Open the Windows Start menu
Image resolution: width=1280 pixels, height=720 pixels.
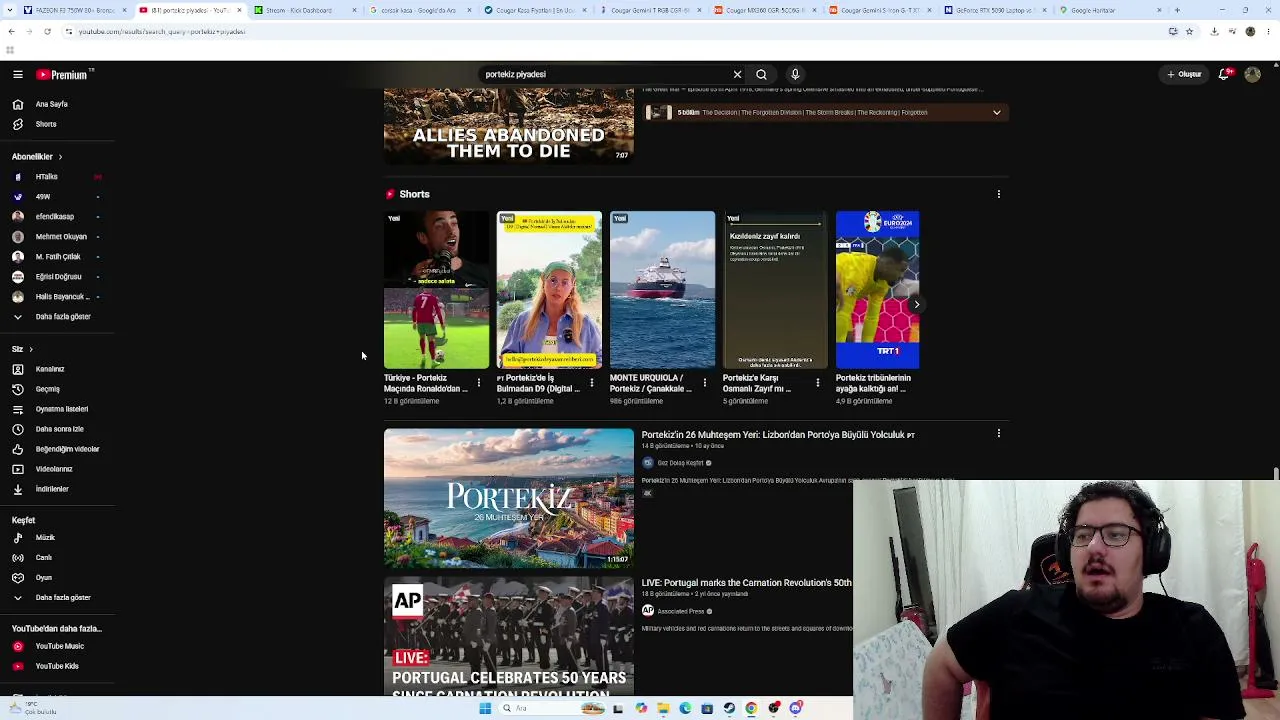485,708
